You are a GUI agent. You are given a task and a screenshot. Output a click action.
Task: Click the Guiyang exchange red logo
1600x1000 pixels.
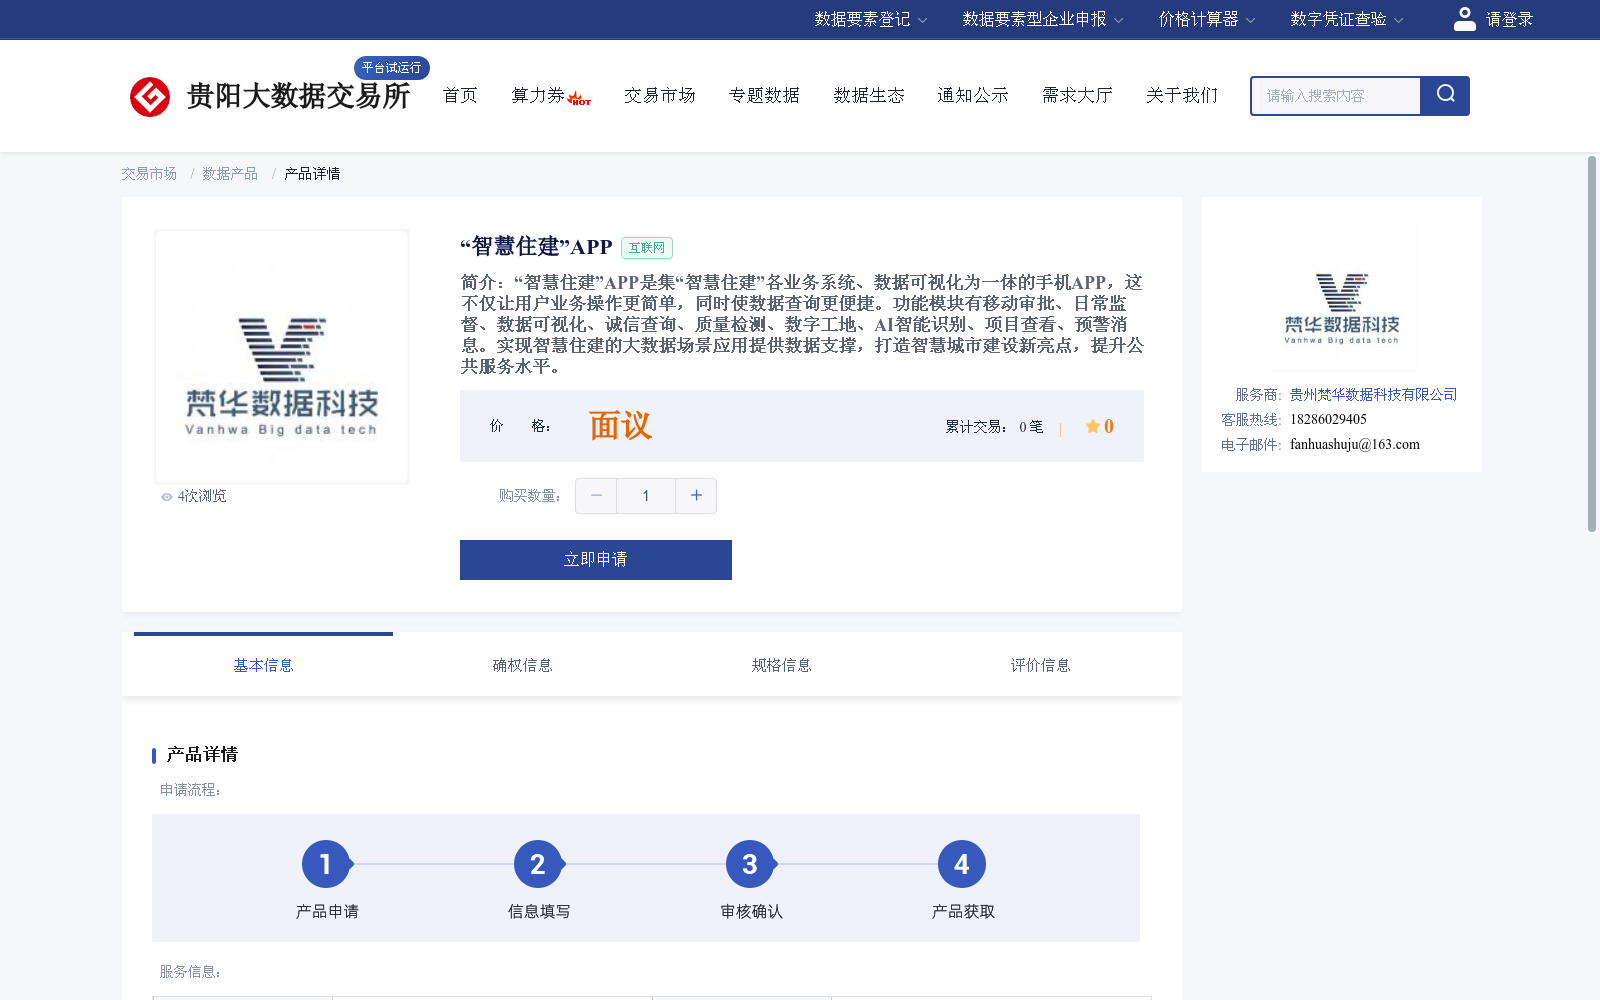point(150,97)
